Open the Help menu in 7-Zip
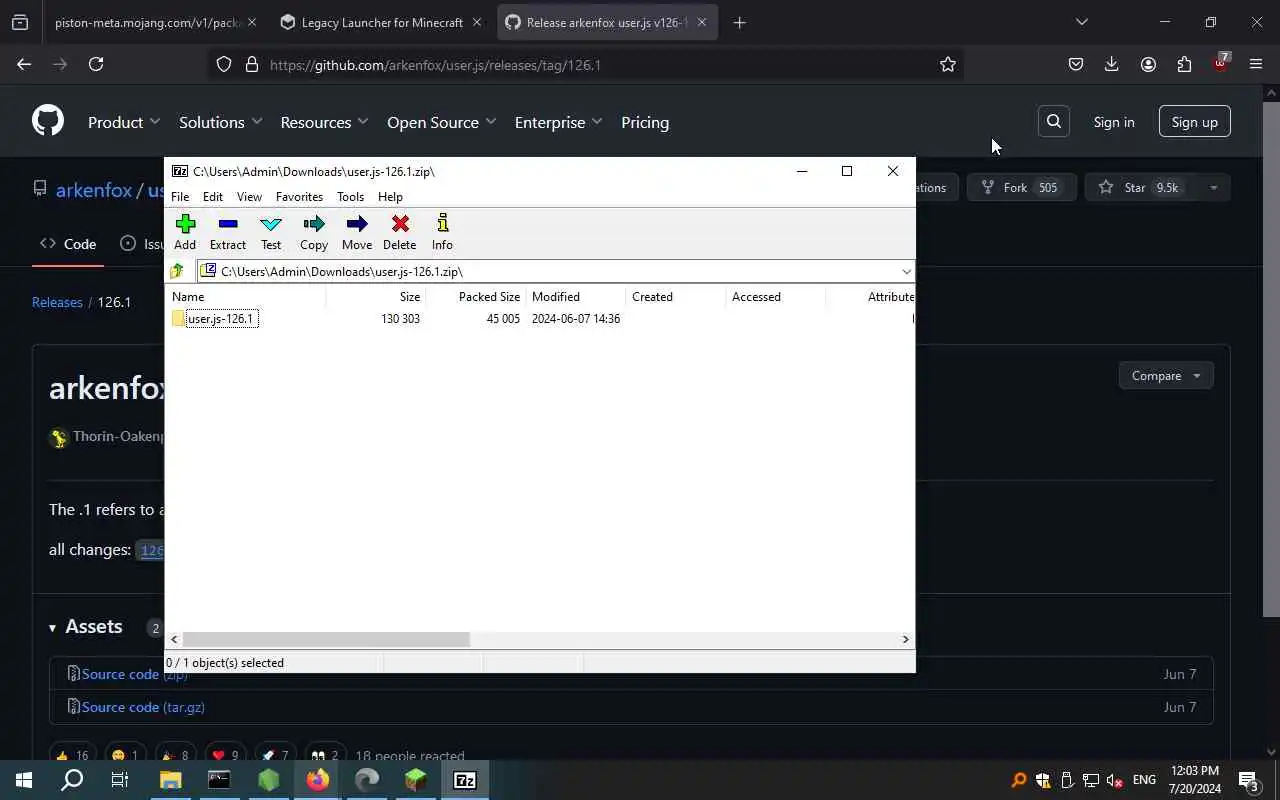The image size is (1280, 800). point(390,197)
